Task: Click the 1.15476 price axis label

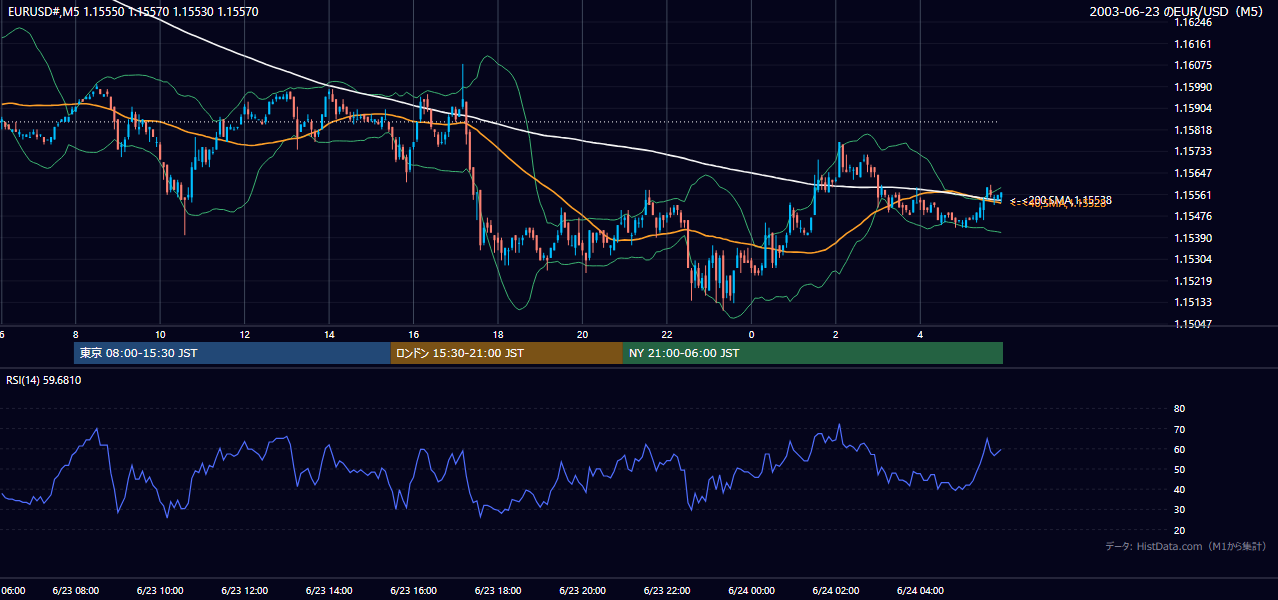Action: (1194, 216)
